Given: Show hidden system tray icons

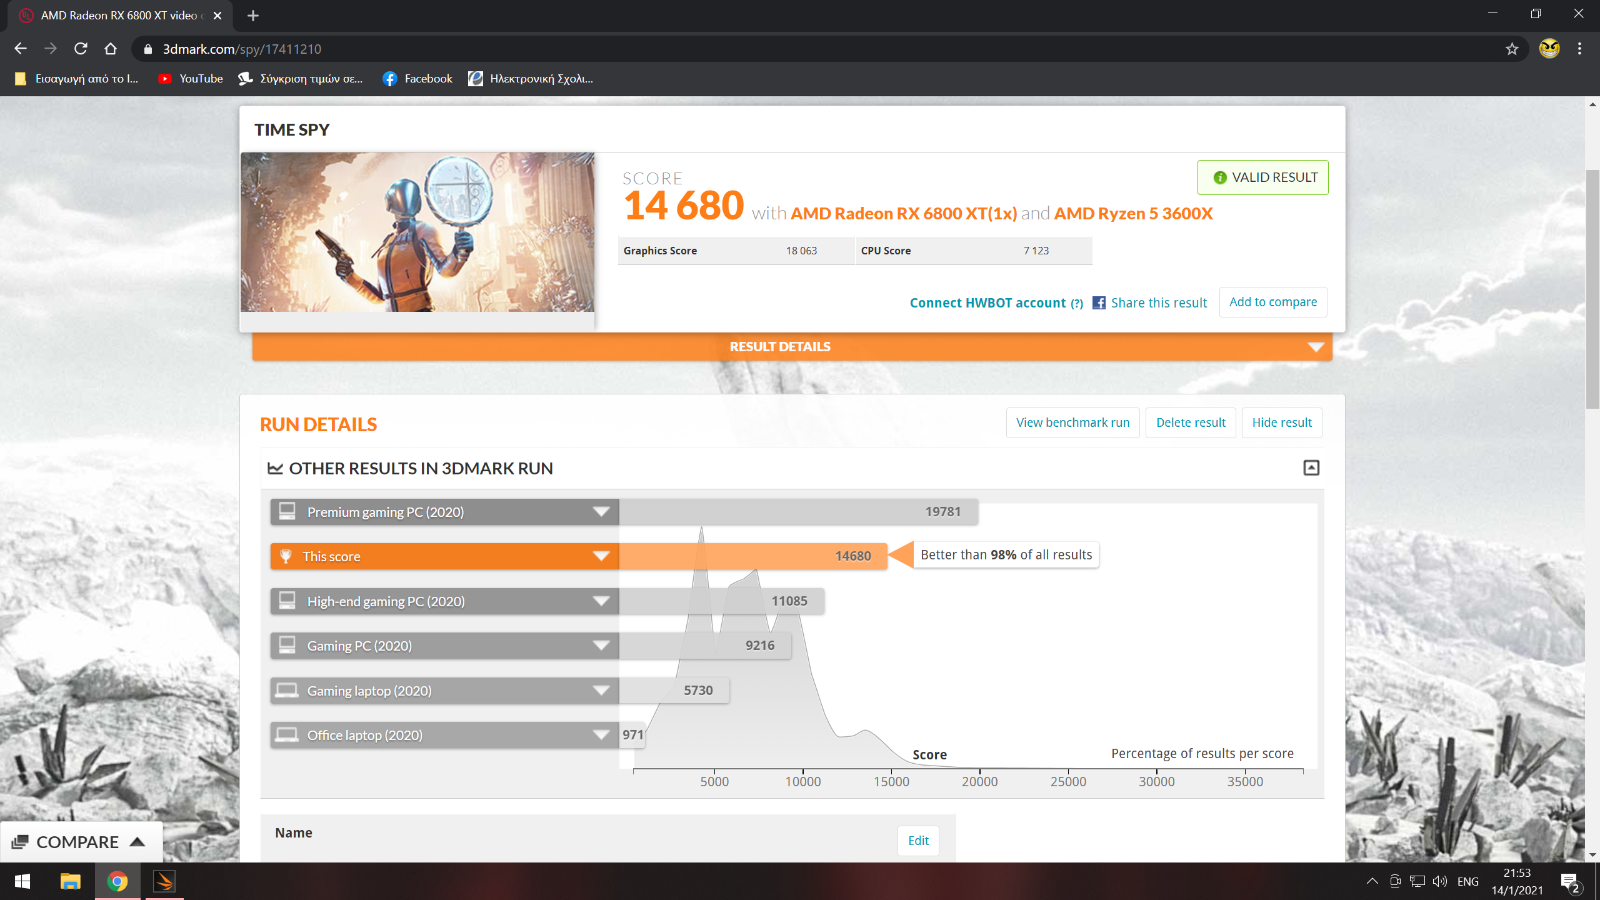Looking at the screenshot, I should pos(1372,881).
